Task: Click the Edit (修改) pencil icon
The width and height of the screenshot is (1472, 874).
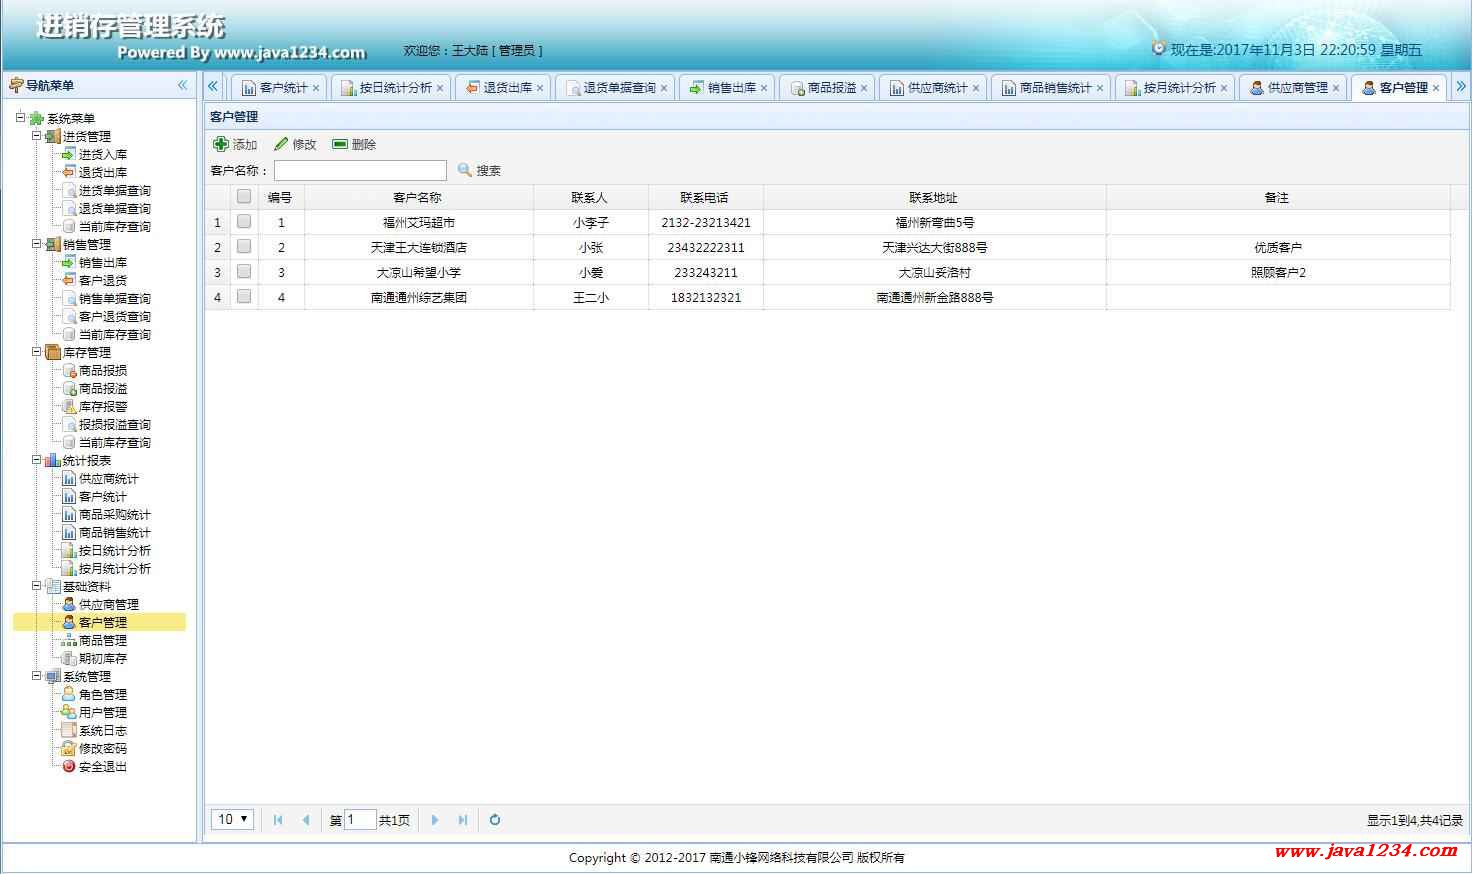Action: 281,144
